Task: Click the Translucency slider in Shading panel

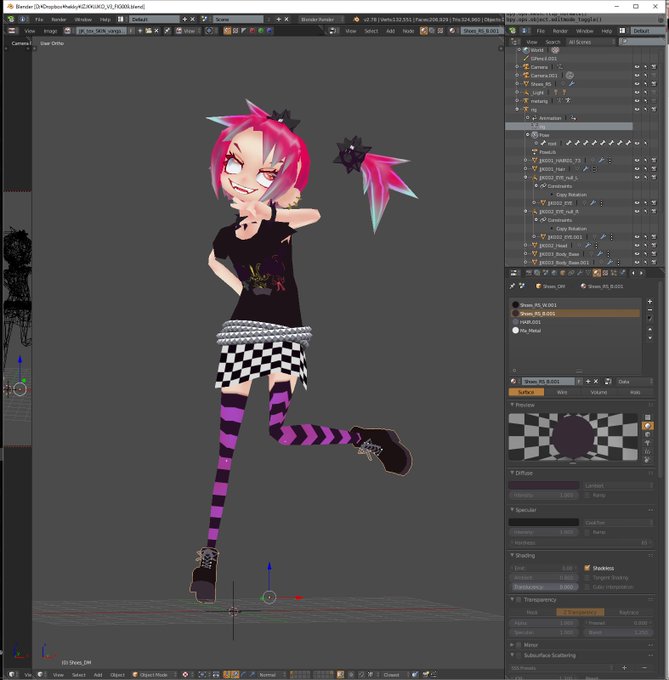Action: pyautogui.click(x=544, y=587)
